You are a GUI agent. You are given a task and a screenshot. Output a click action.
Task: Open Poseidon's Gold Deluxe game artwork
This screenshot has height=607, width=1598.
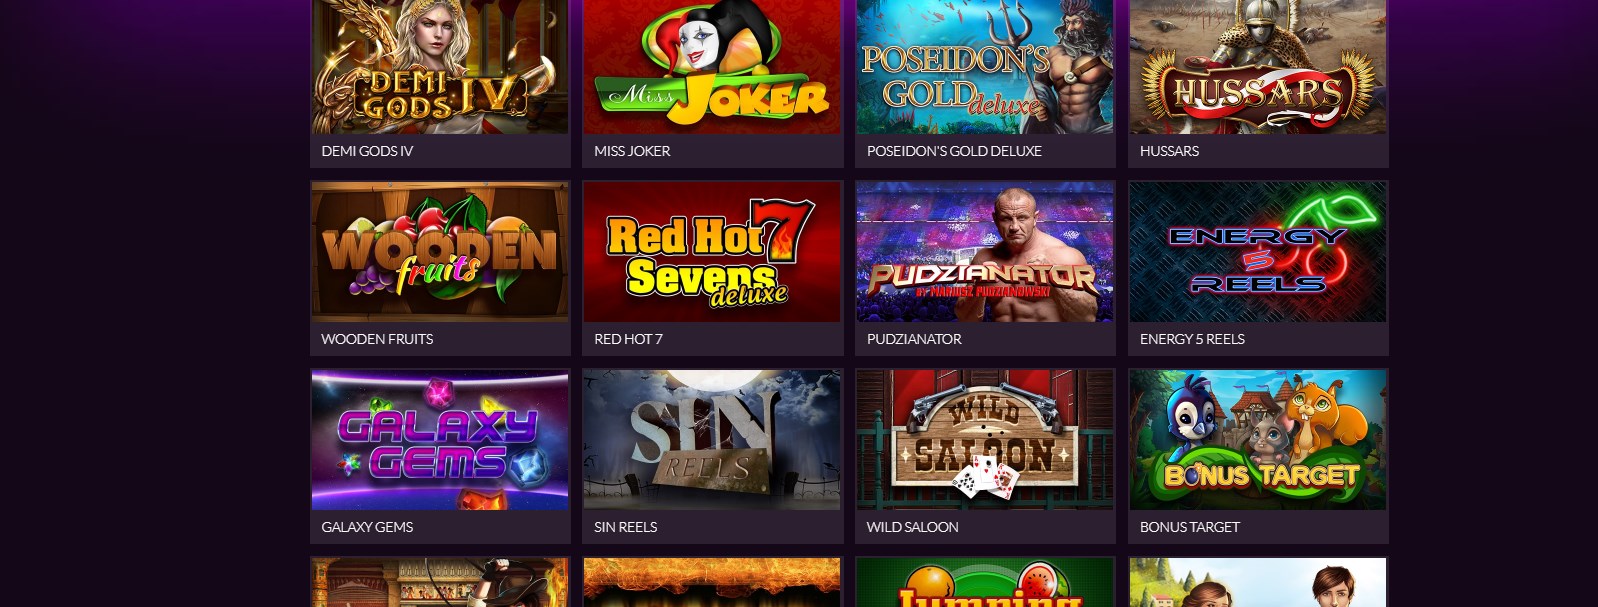pos(985,67)
